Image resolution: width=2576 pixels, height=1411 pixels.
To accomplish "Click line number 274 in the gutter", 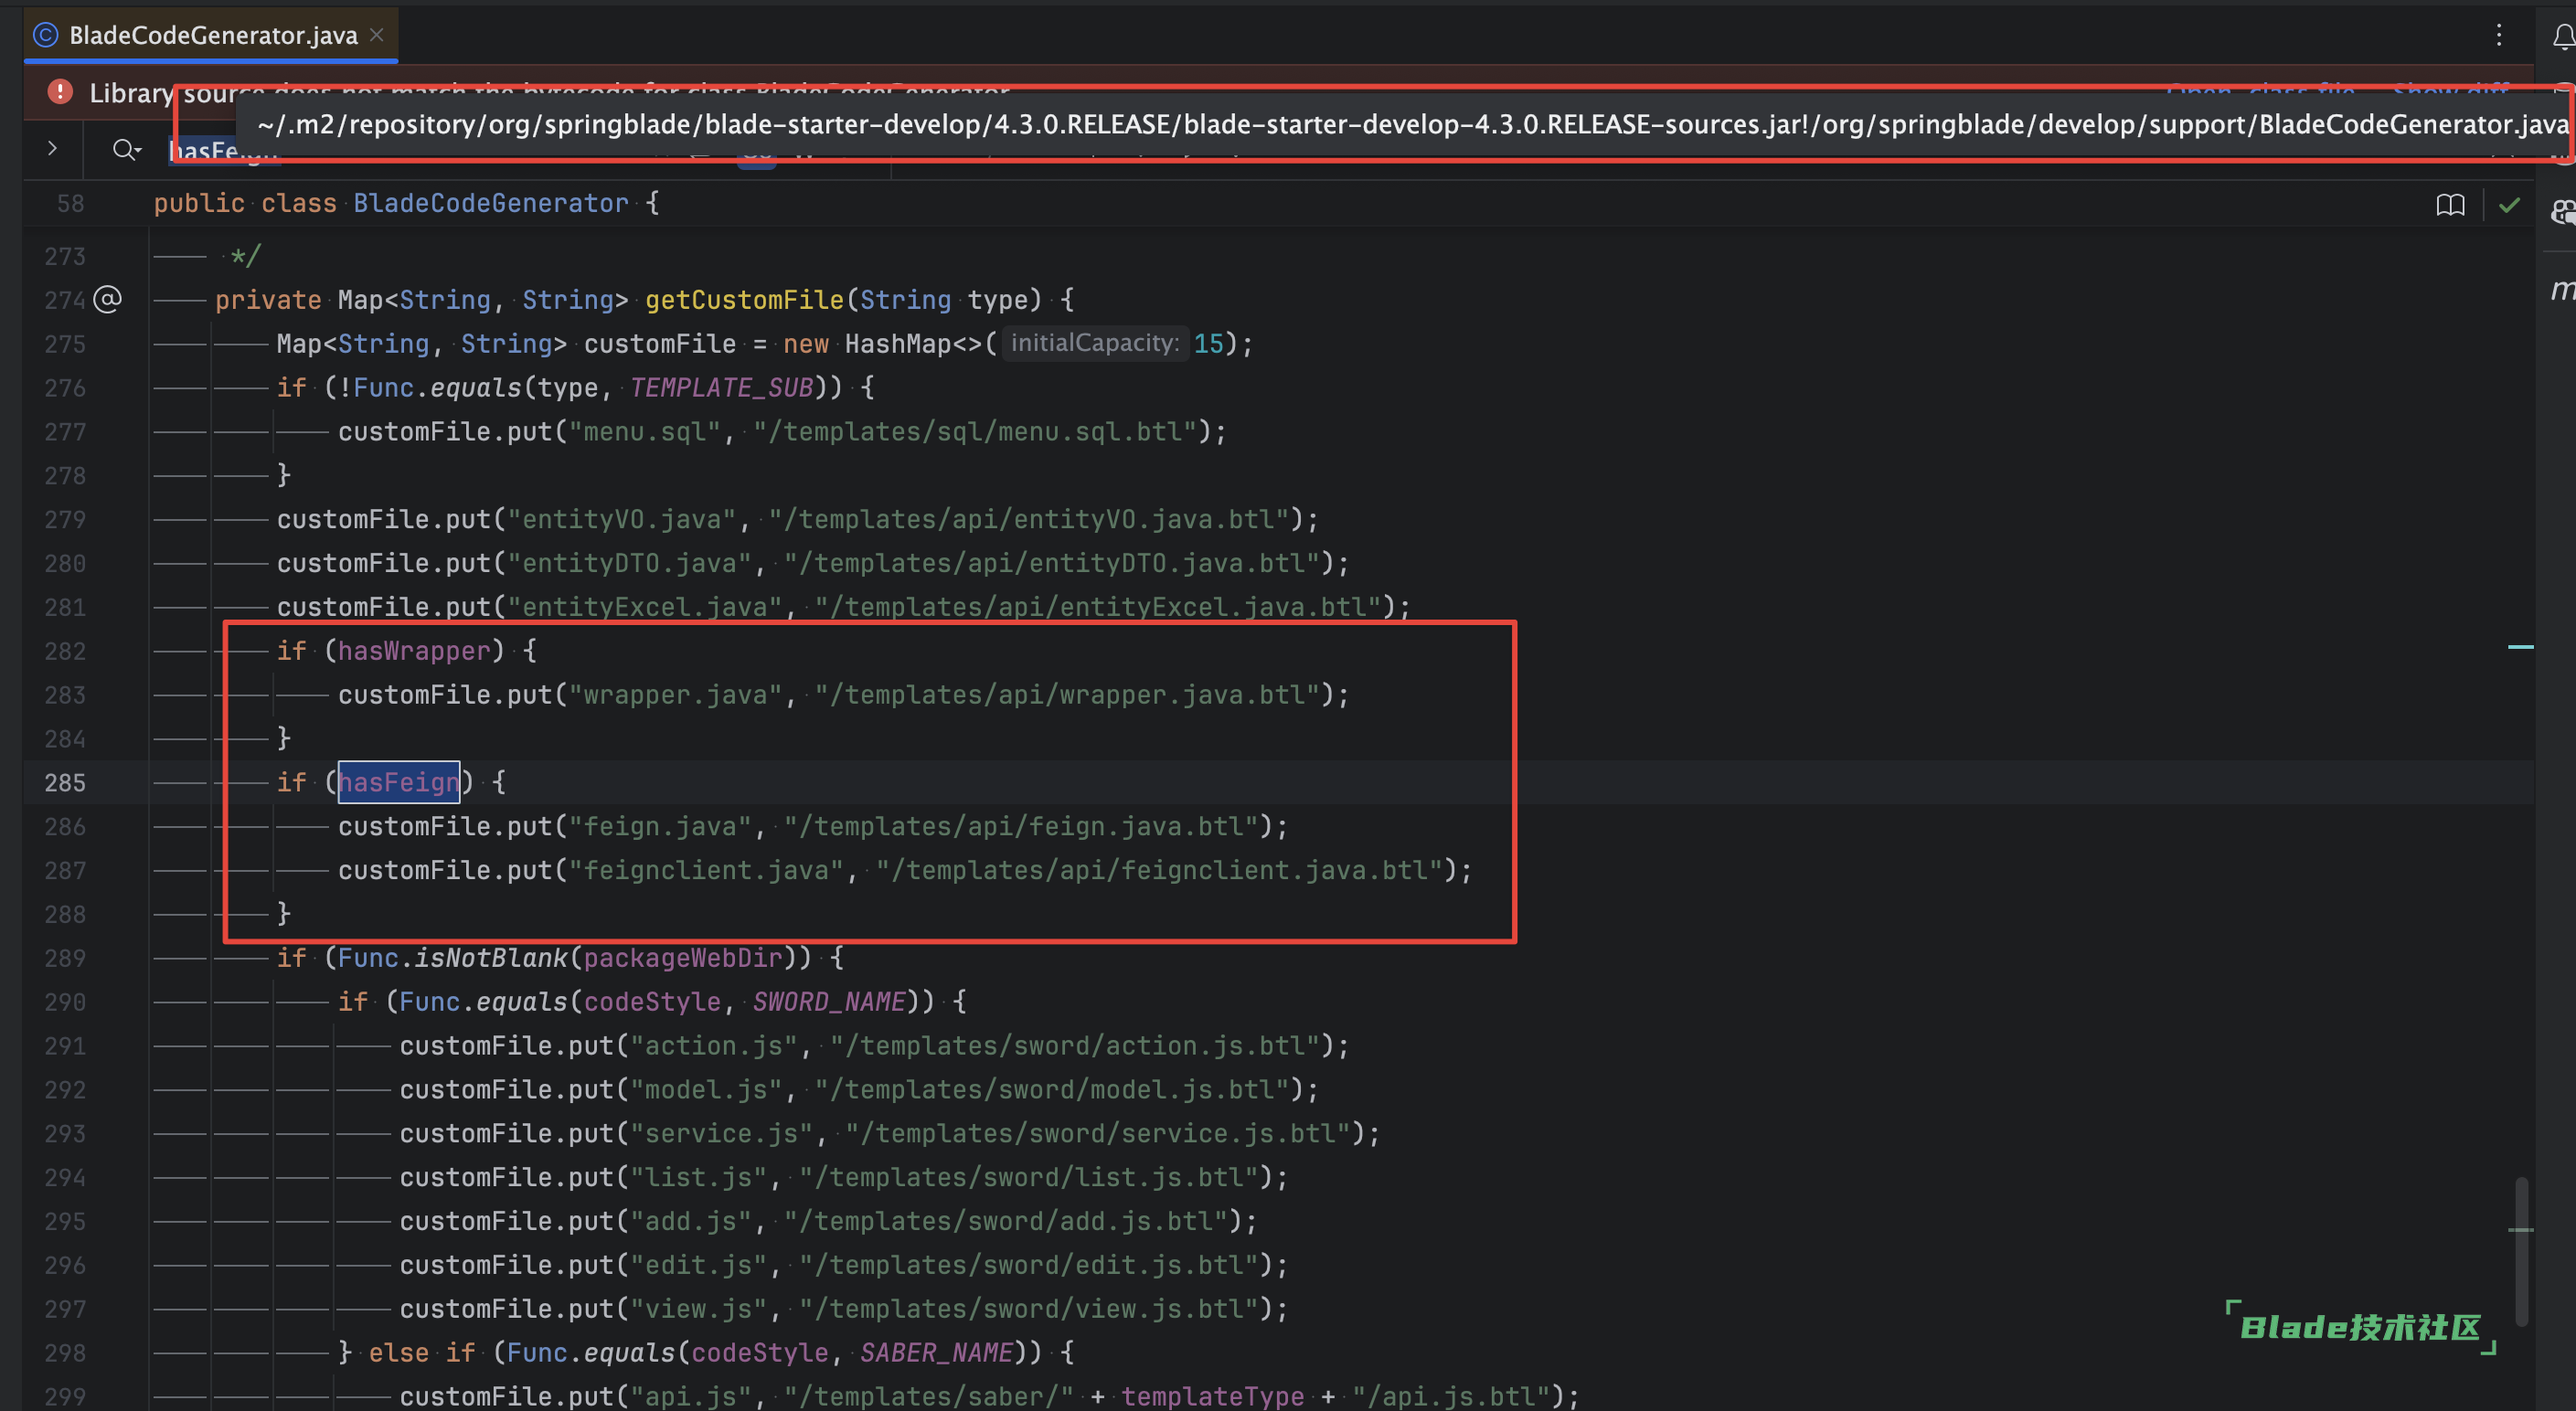I will pos(65,300).
